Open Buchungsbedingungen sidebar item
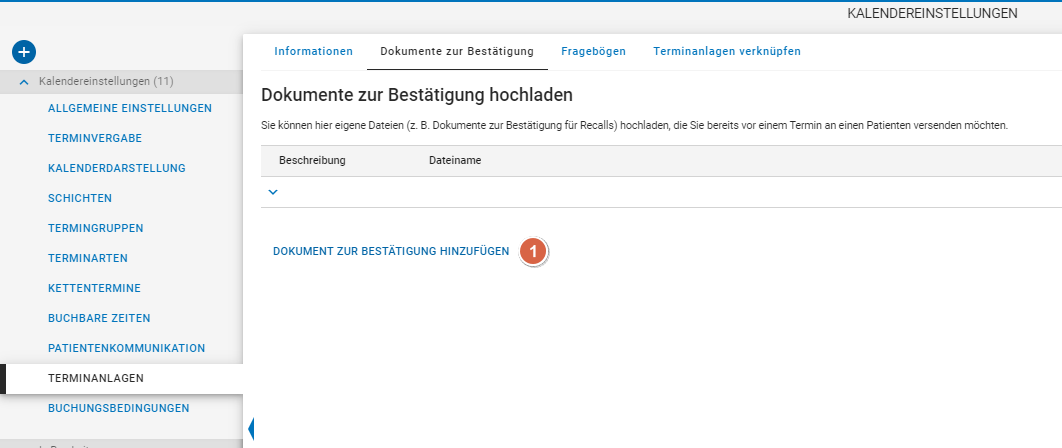This screenshot has width=1062, height=448. tap(118, 408)
